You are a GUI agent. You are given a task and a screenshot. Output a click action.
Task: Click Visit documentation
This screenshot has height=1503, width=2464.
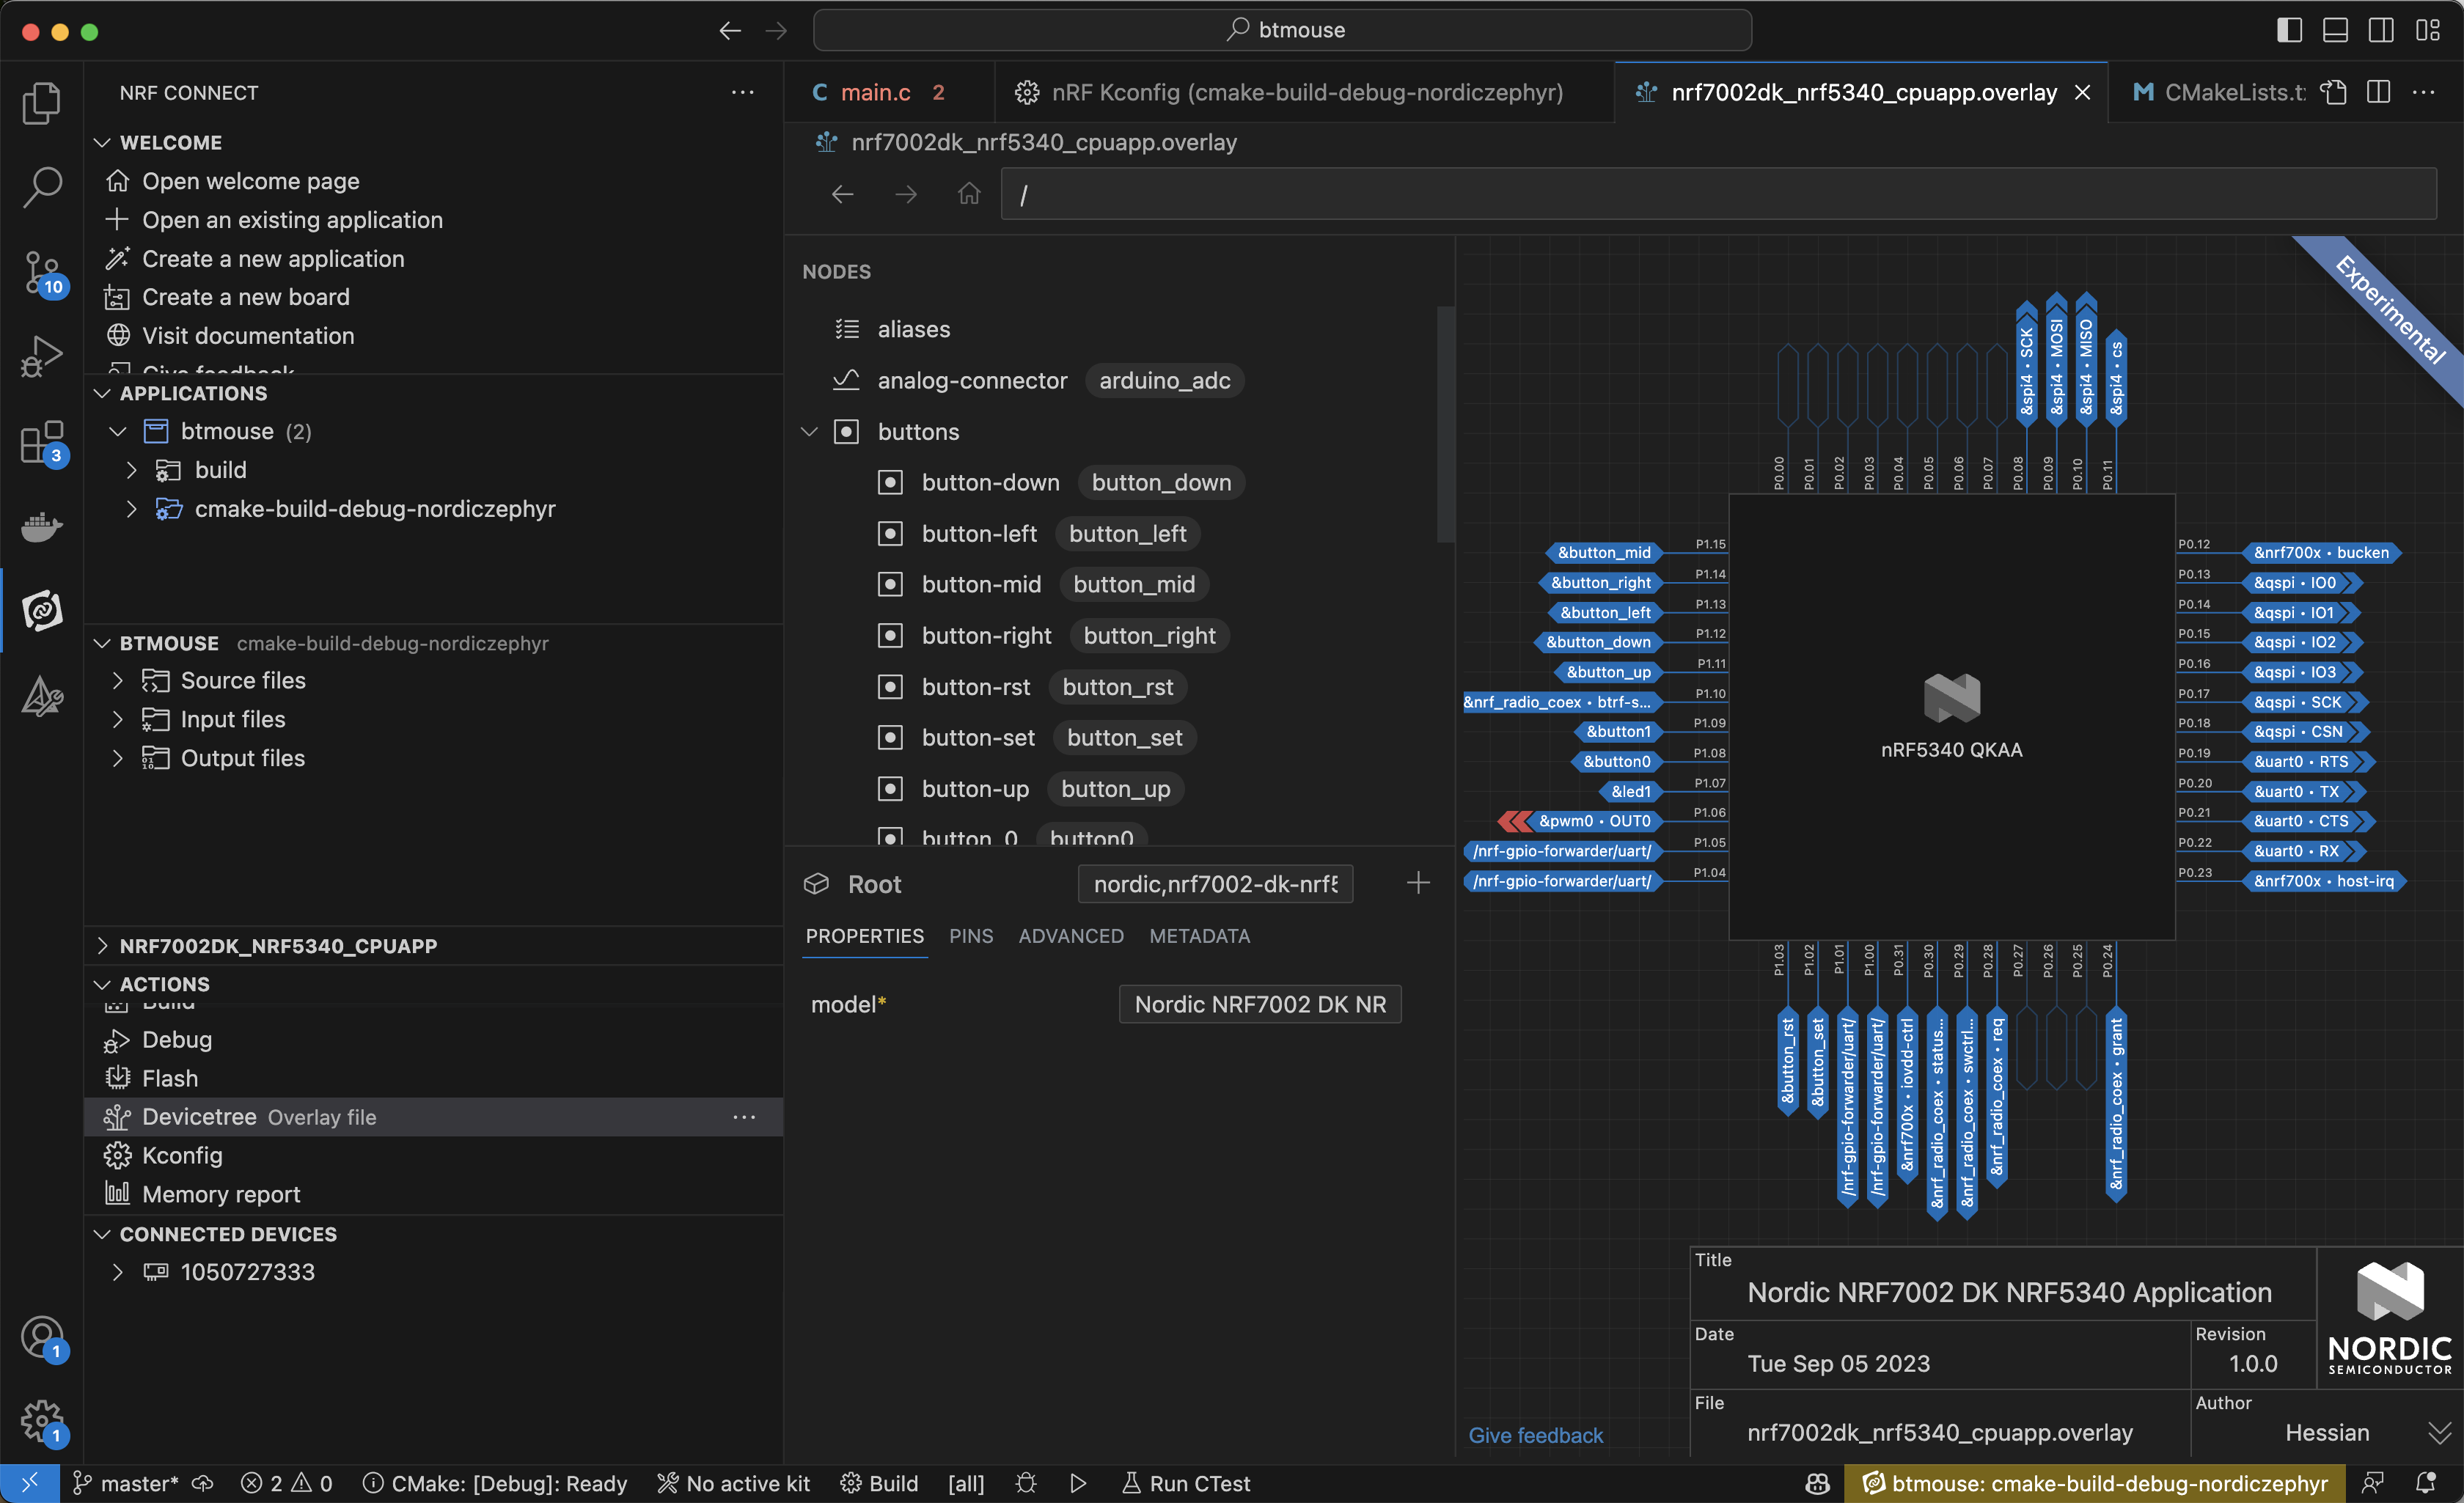248,336
